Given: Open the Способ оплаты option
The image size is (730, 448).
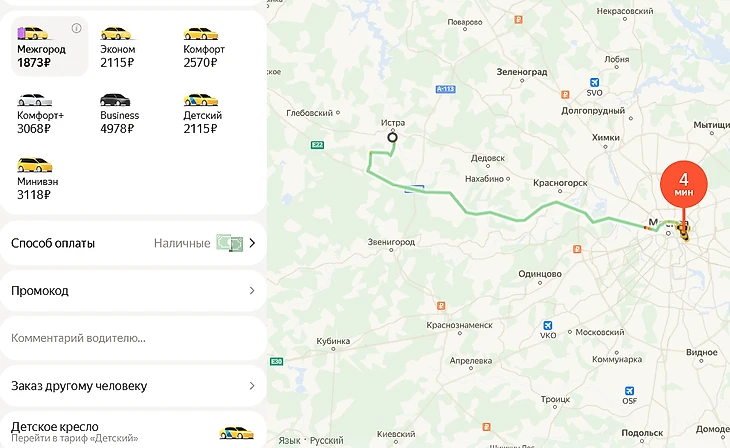Looking at the screenshot, I should (x=133, y=243).
